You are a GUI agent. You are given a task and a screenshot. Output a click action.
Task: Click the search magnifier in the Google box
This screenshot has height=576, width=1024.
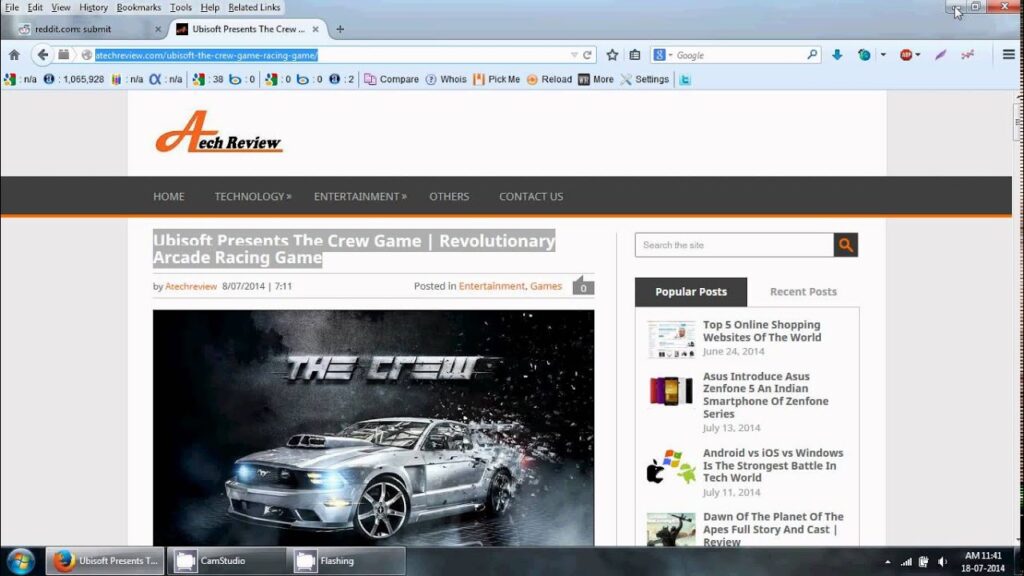812,55
